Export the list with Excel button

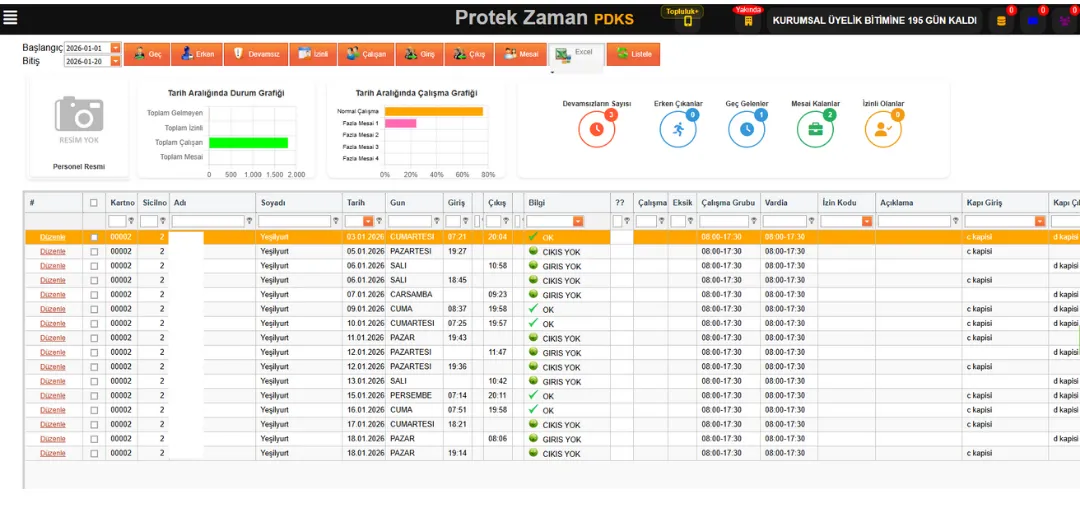(x=575, y=54)
